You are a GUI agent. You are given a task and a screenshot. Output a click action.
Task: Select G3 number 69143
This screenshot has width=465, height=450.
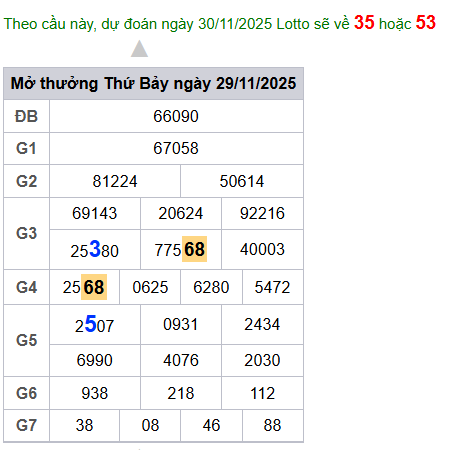click(x=95, y=213)
